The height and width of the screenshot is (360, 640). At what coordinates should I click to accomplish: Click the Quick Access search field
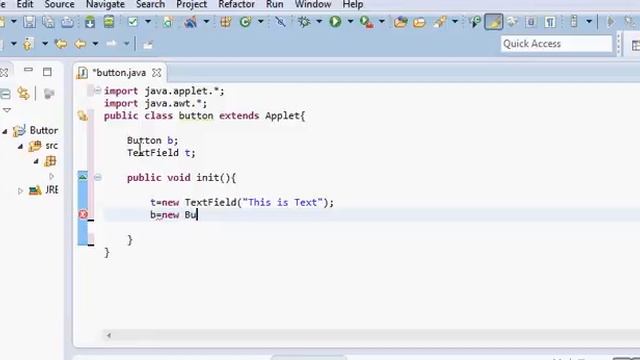pos(556,44)
